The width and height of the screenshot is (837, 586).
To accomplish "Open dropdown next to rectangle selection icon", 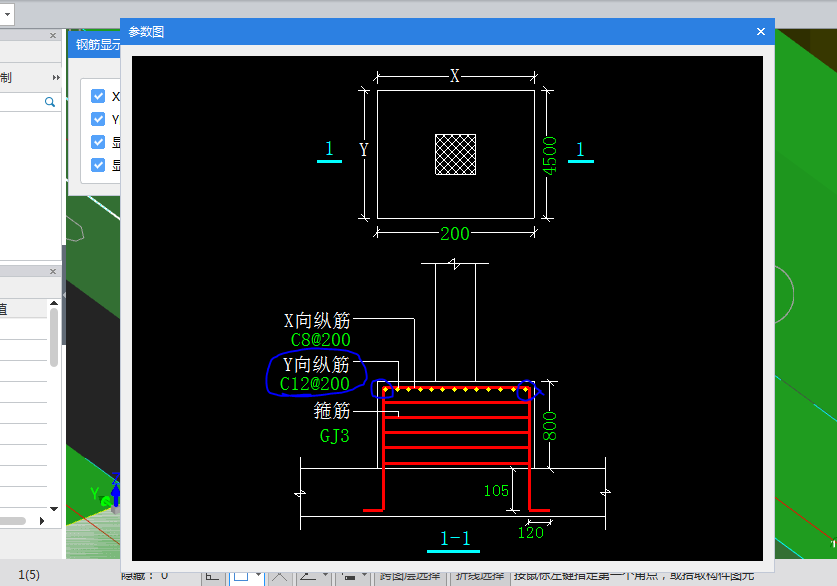I will (258, 575).
